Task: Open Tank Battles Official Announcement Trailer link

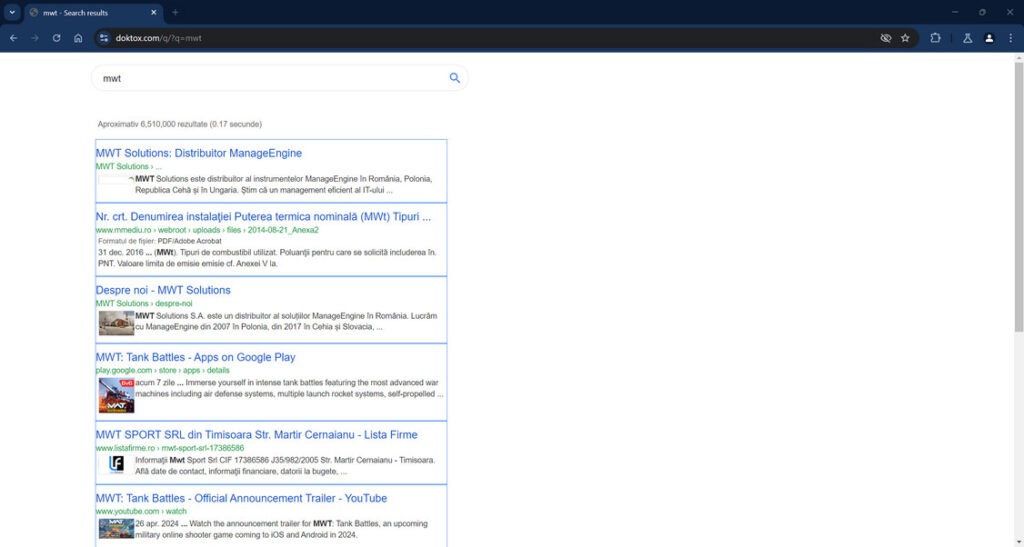Action: (x=242, y=499)
